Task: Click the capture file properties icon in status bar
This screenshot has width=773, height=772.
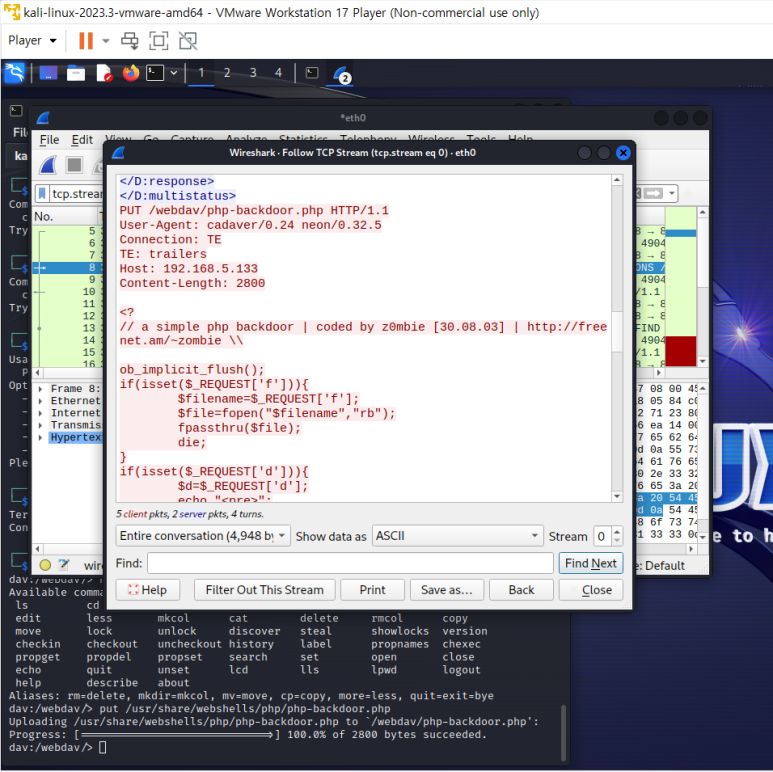Action: pos(64,565)
